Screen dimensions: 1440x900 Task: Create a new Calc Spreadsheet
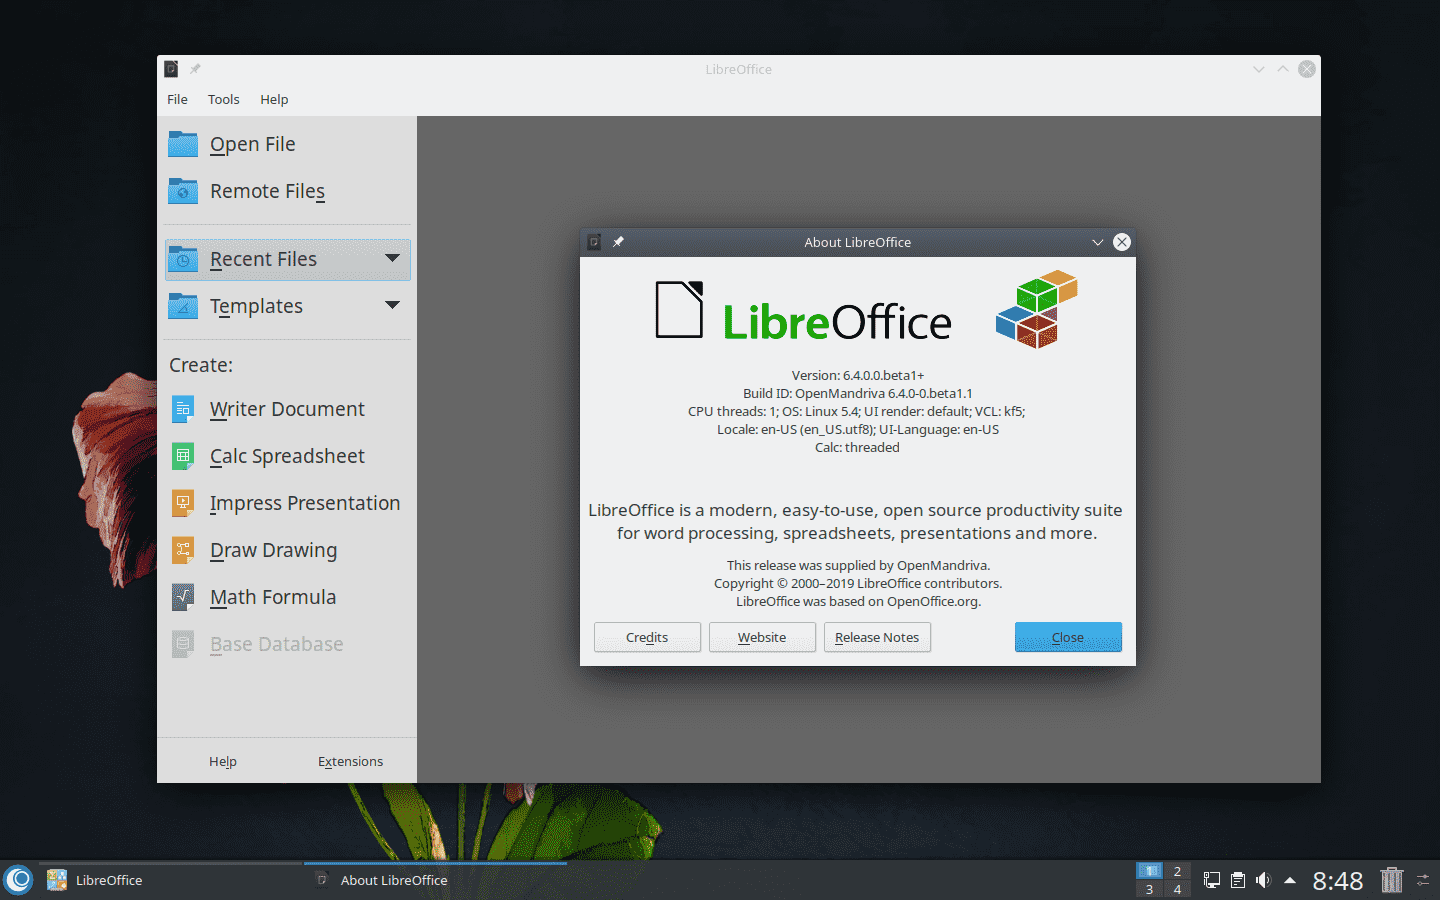tap(287, 456)
